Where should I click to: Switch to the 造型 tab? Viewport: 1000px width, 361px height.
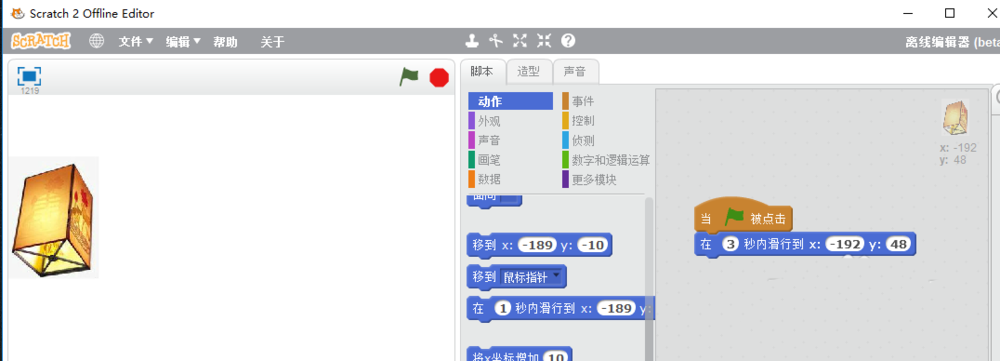tap(529, 71)
